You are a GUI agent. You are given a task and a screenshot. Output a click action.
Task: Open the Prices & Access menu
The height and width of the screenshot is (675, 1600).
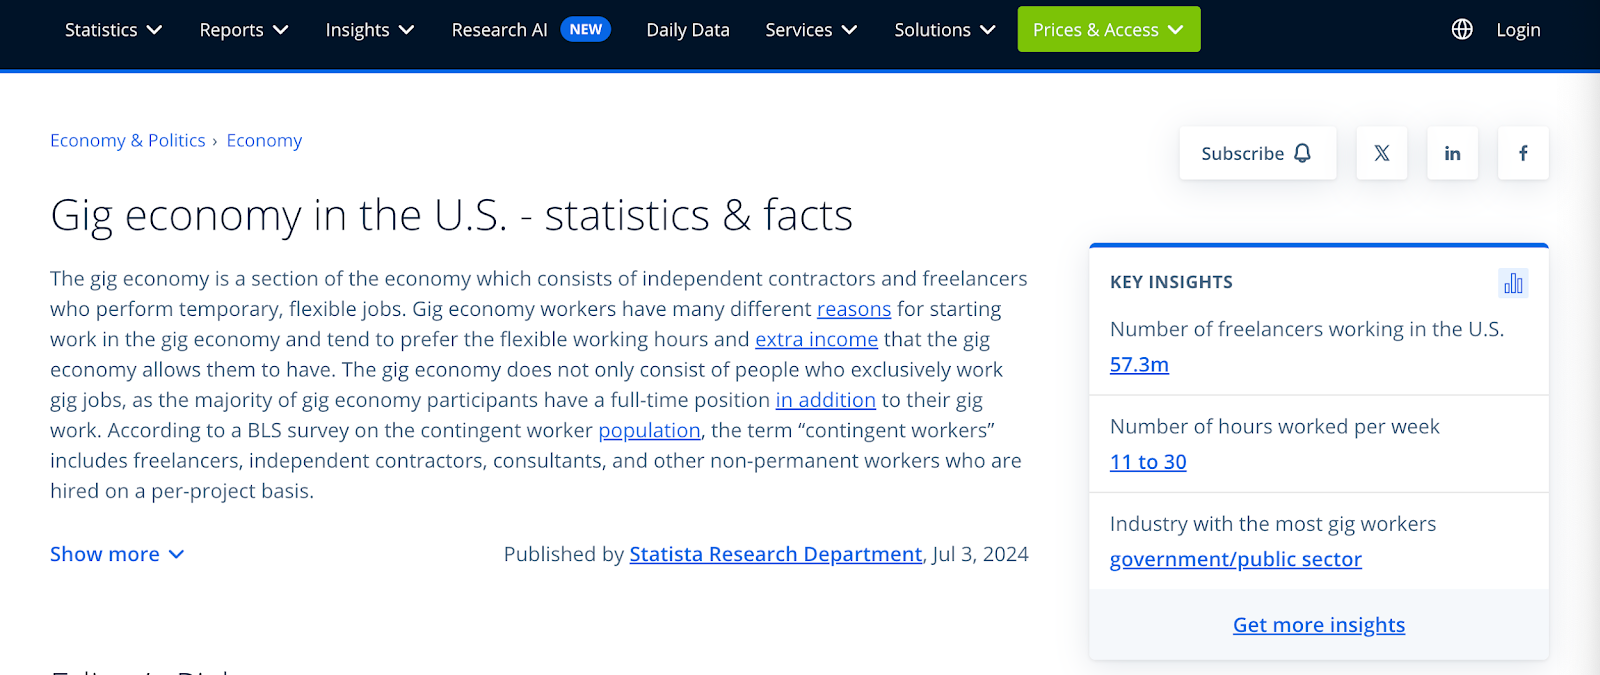pyautogui.click(x=1108, y=30)
